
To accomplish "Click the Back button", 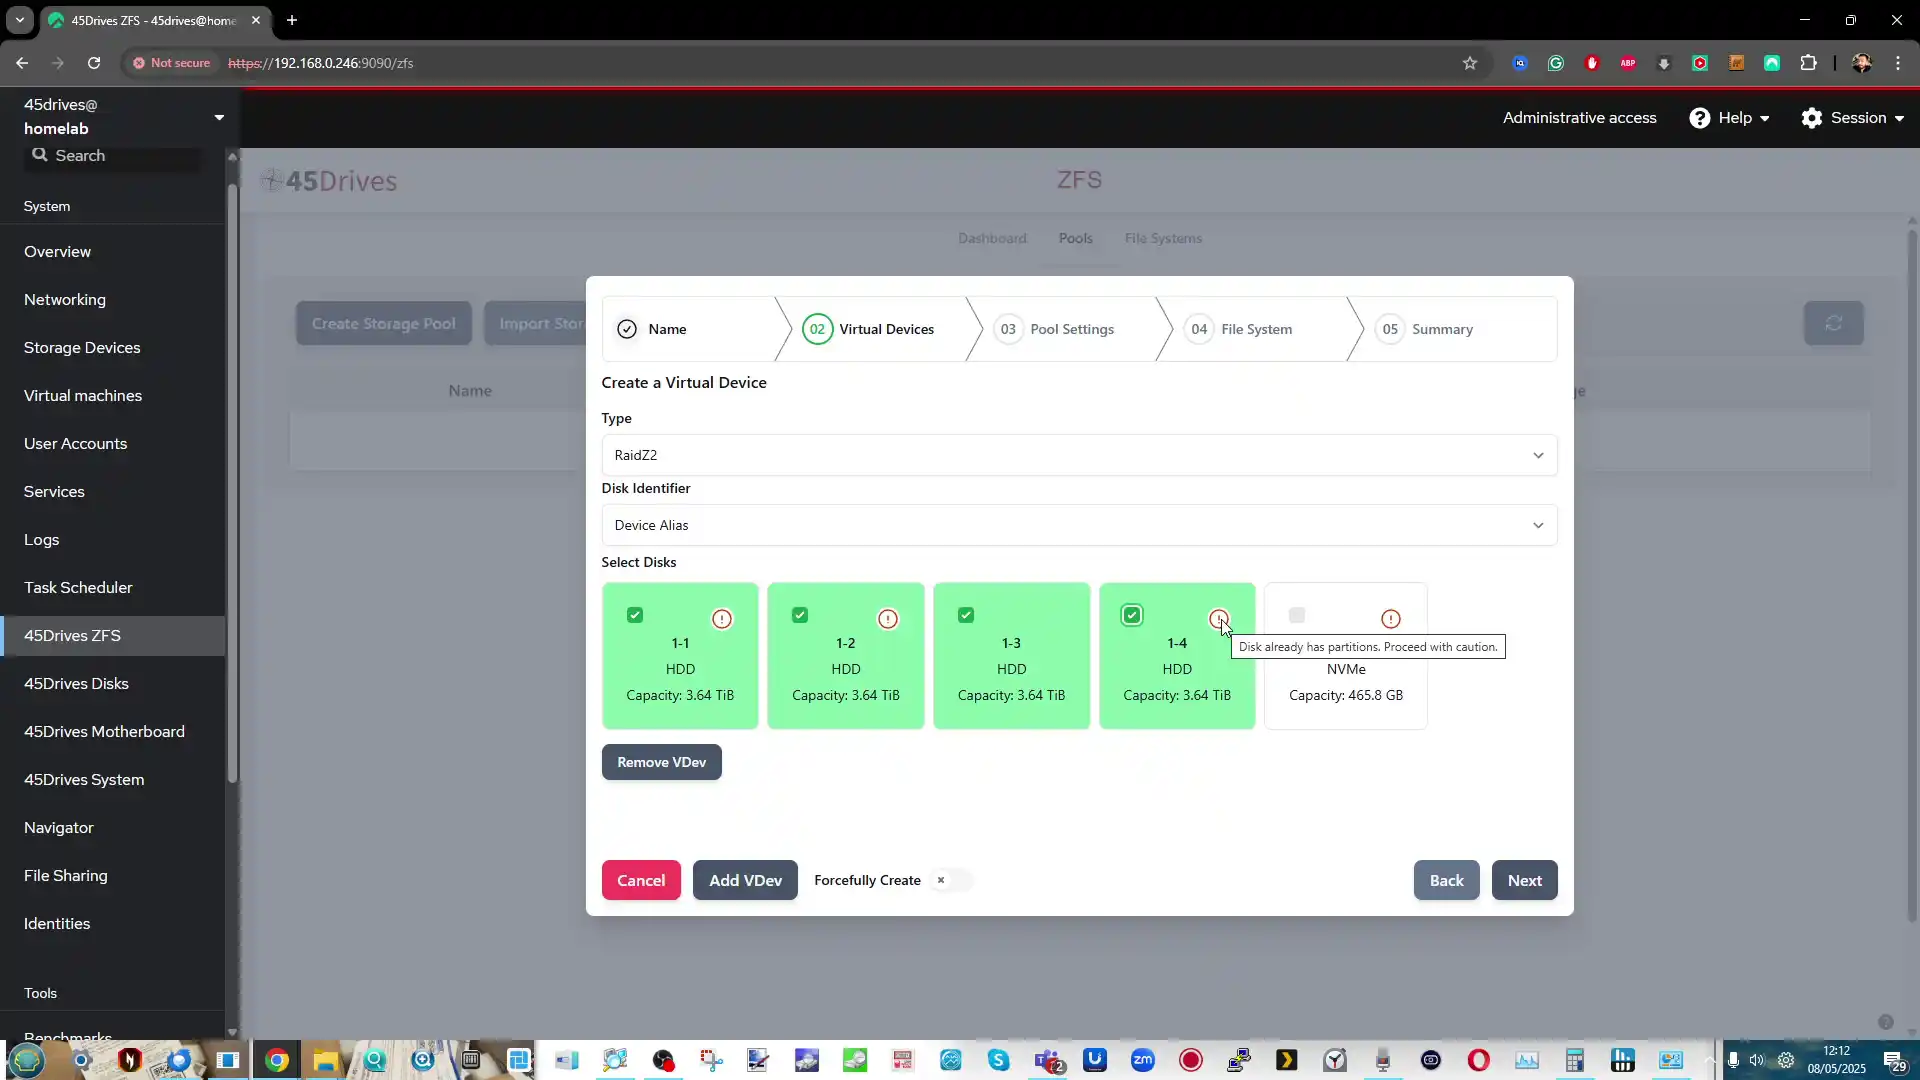I will (x=1446, y=880).
